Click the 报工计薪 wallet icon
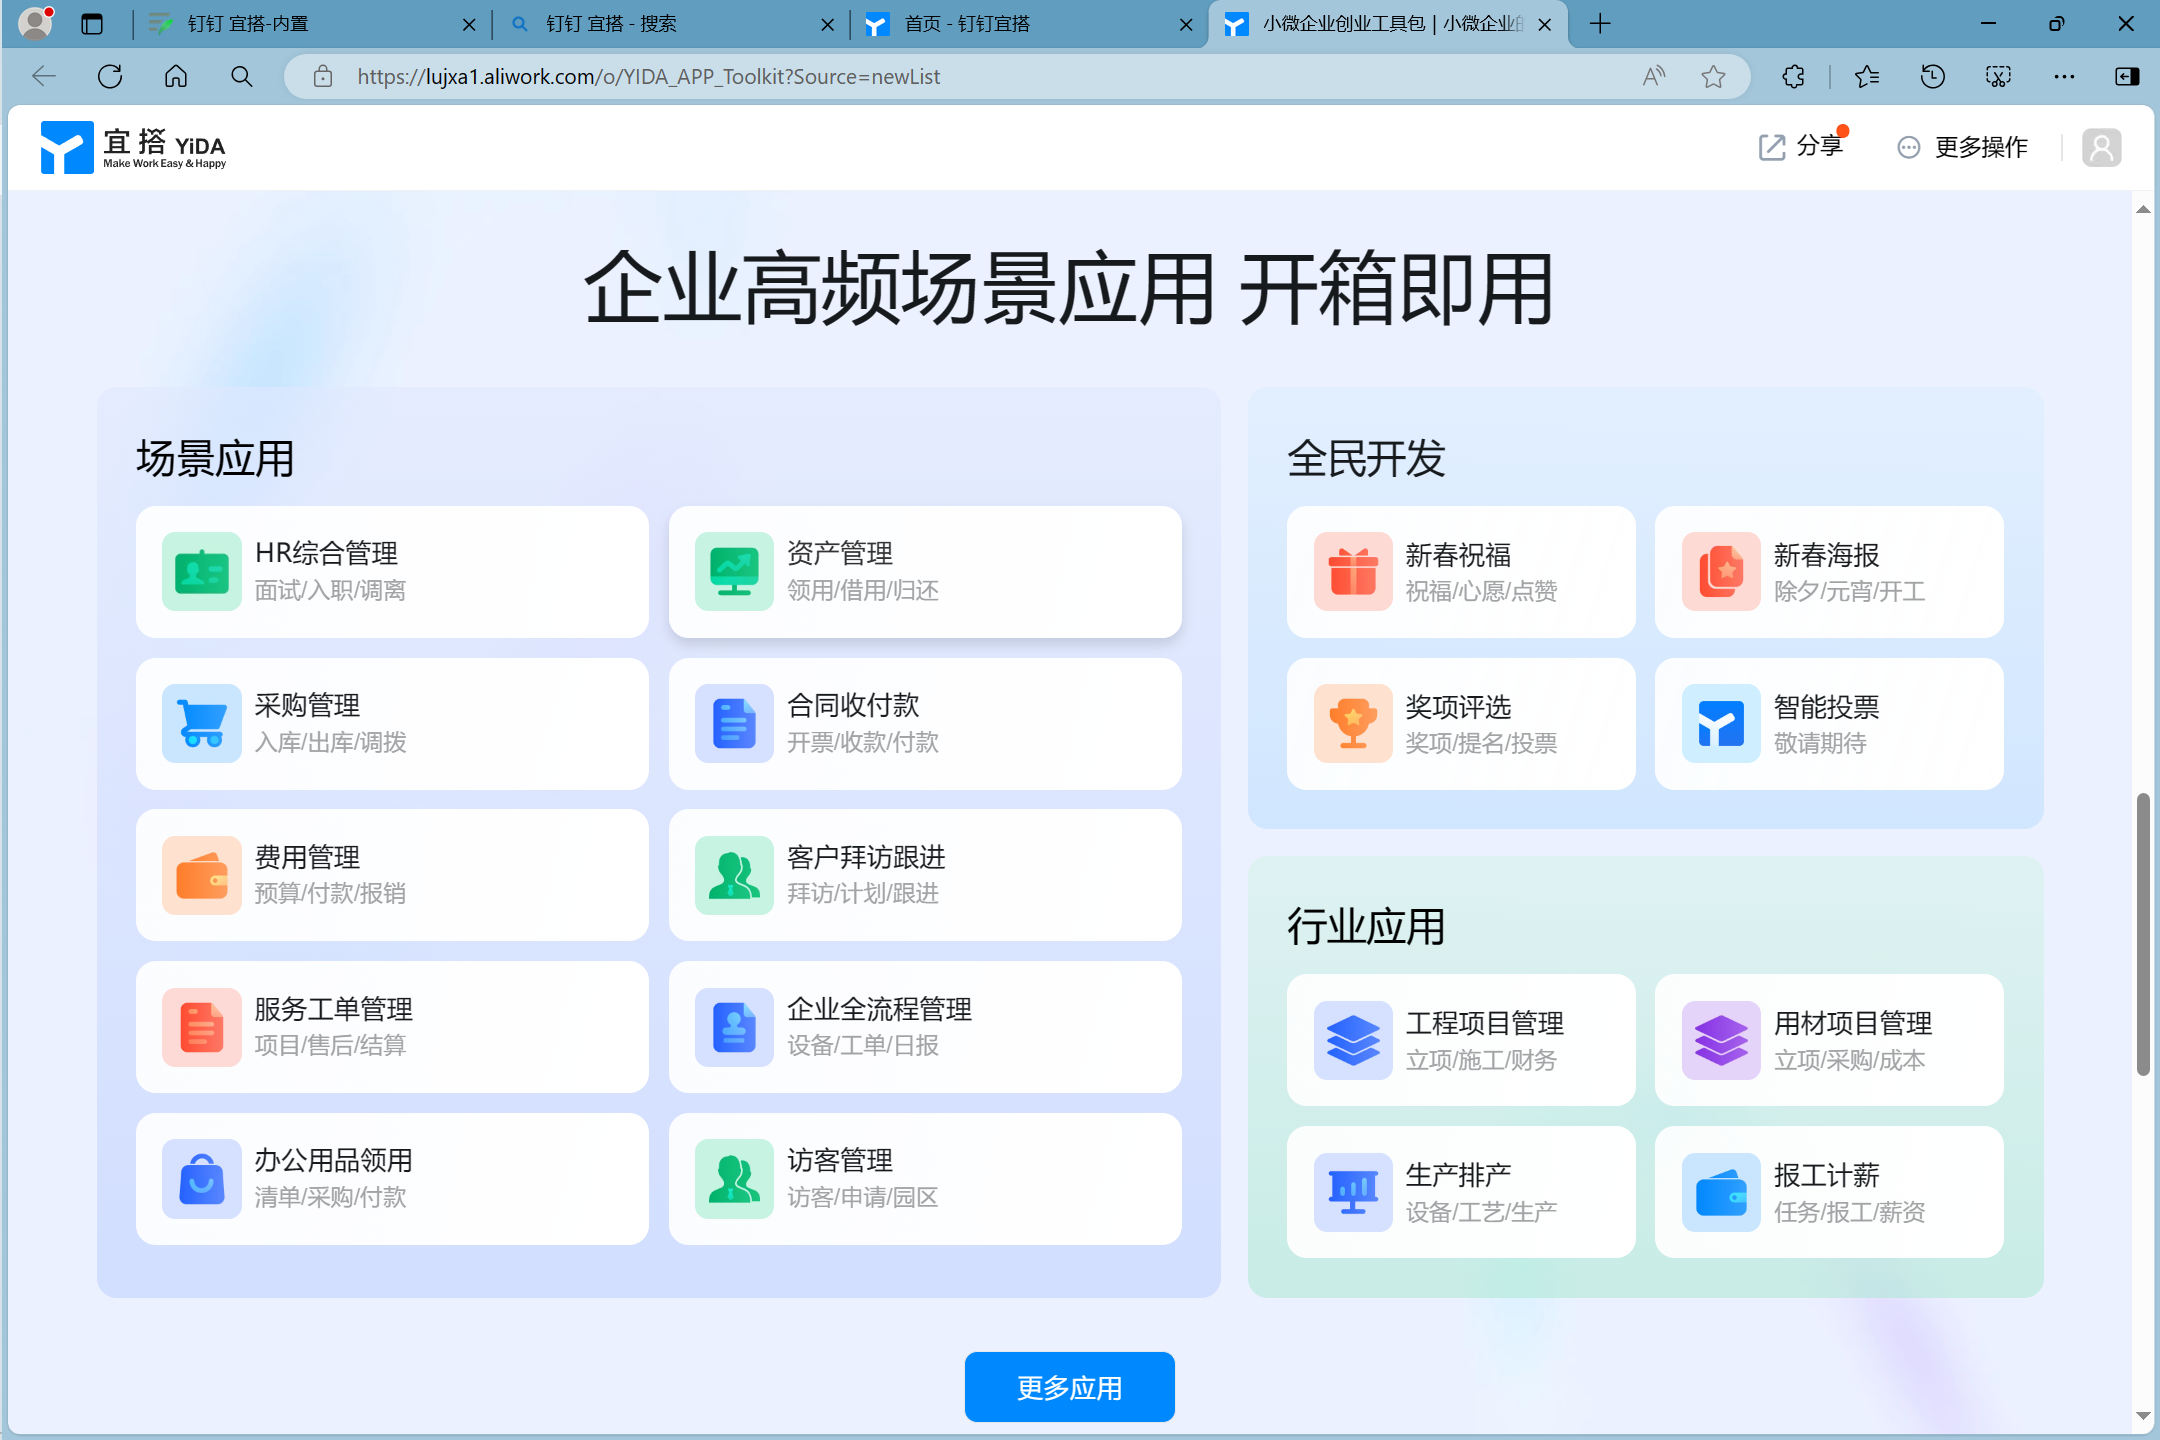Screen dimensions: 2160x1440 [x=1721, y=1192]
